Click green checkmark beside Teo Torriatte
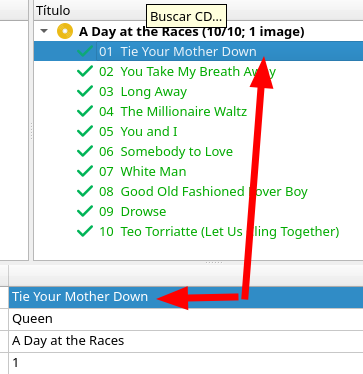 click(x=85, y=231)
